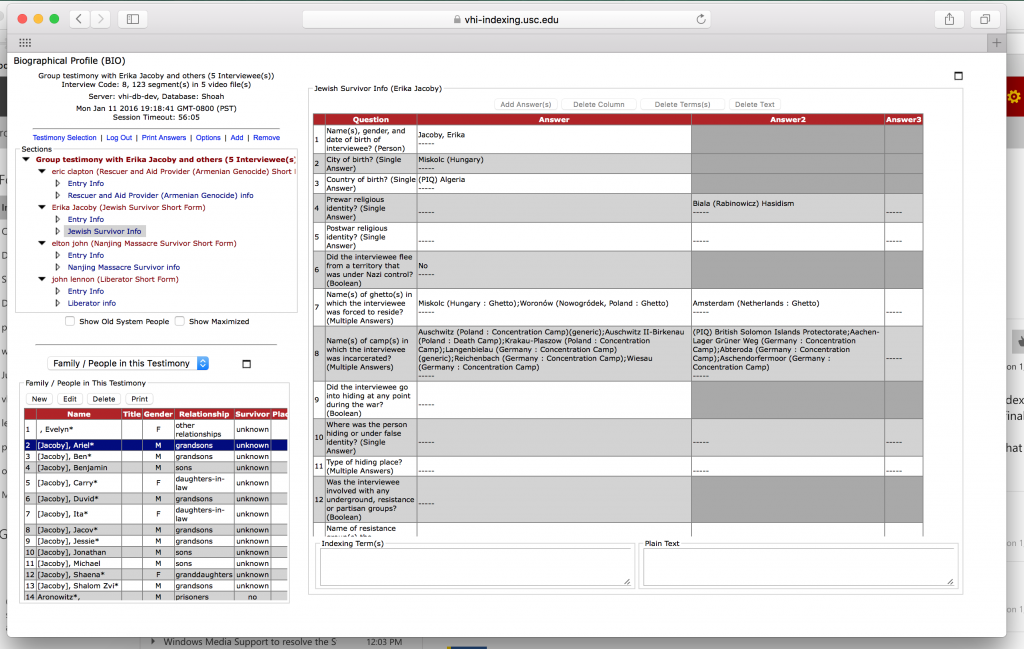Select Entry Info under john lennon
1024x649 pixels.
[x=86, y=291]
